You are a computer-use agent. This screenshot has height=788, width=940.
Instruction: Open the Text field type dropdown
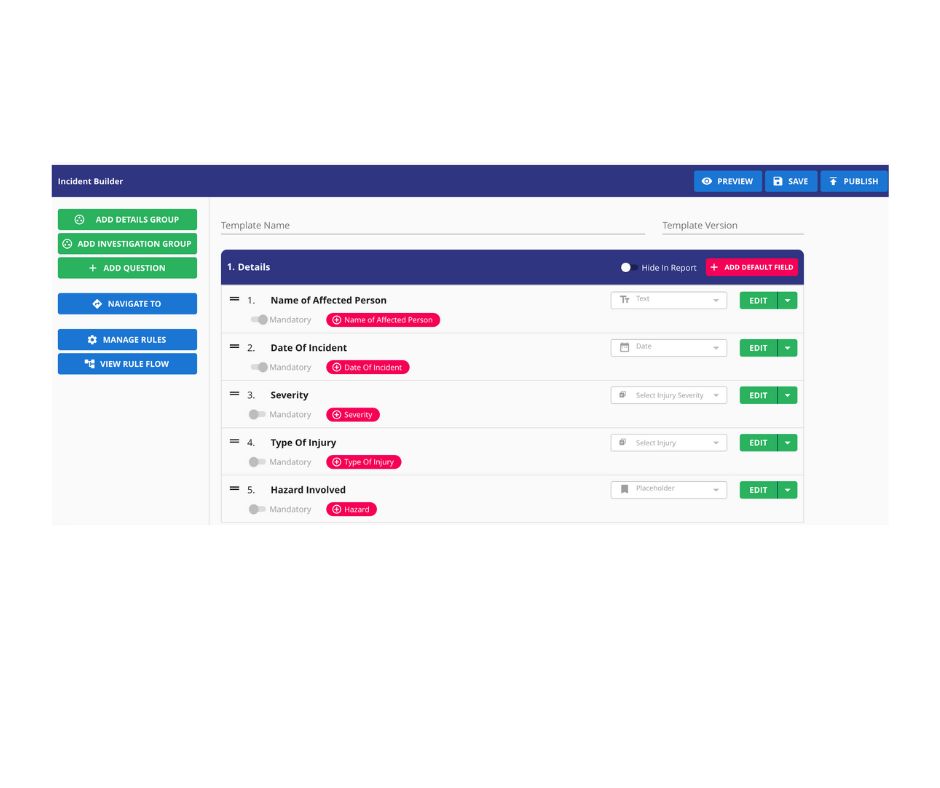pyautogui.click(x=714, y=299)
